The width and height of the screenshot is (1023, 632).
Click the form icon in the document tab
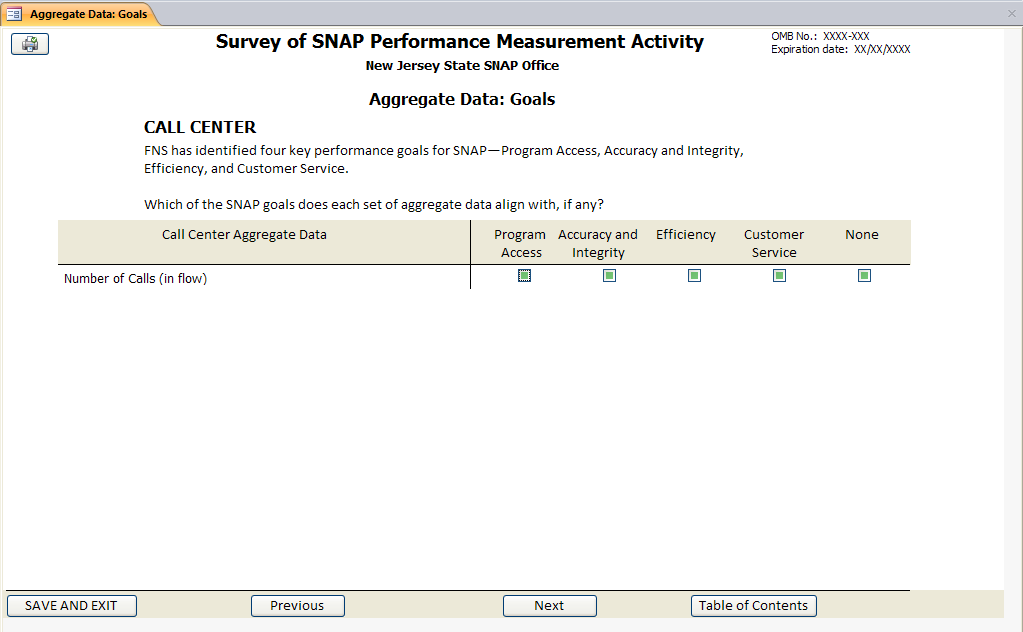(x=14, y=14)
